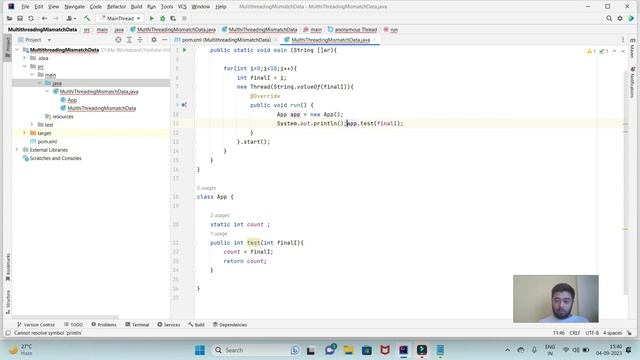Start debugging with the bug icon

162,18
